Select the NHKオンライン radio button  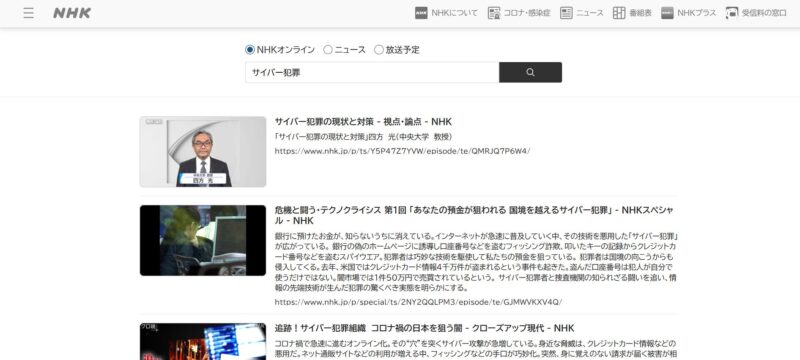(x=249, y=50)
